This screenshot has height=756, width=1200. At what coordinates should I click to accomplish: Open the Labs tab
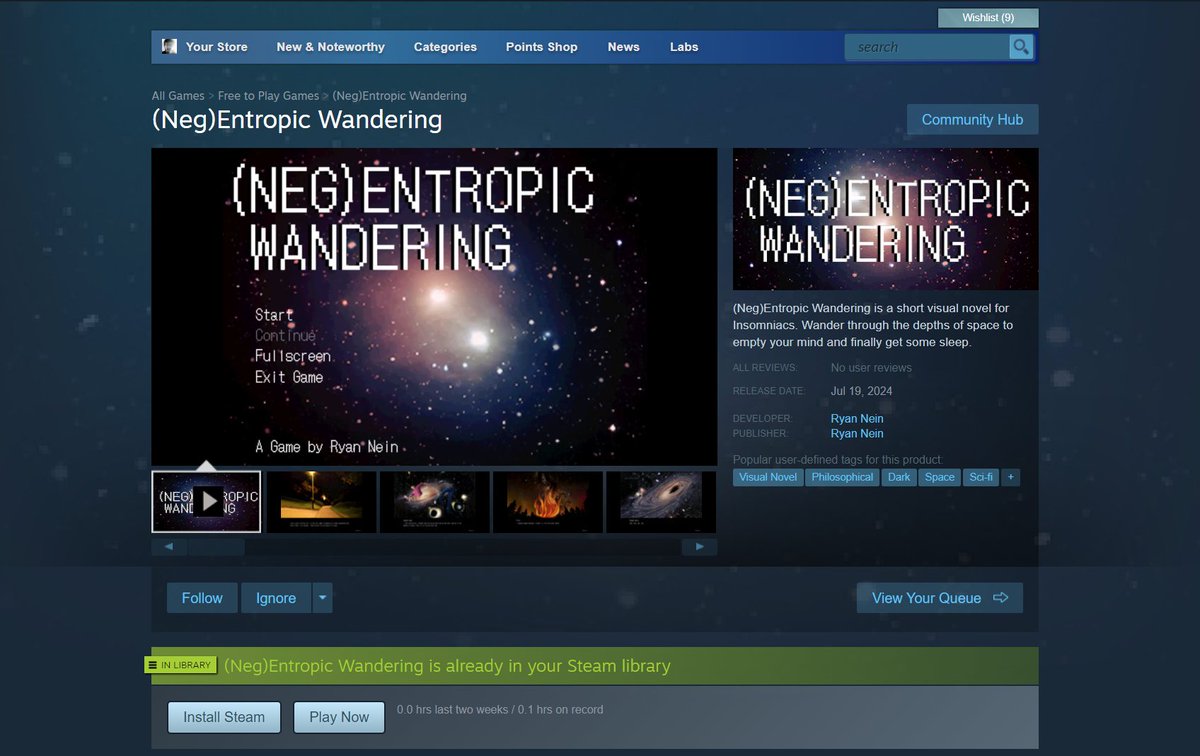point(684,47)
